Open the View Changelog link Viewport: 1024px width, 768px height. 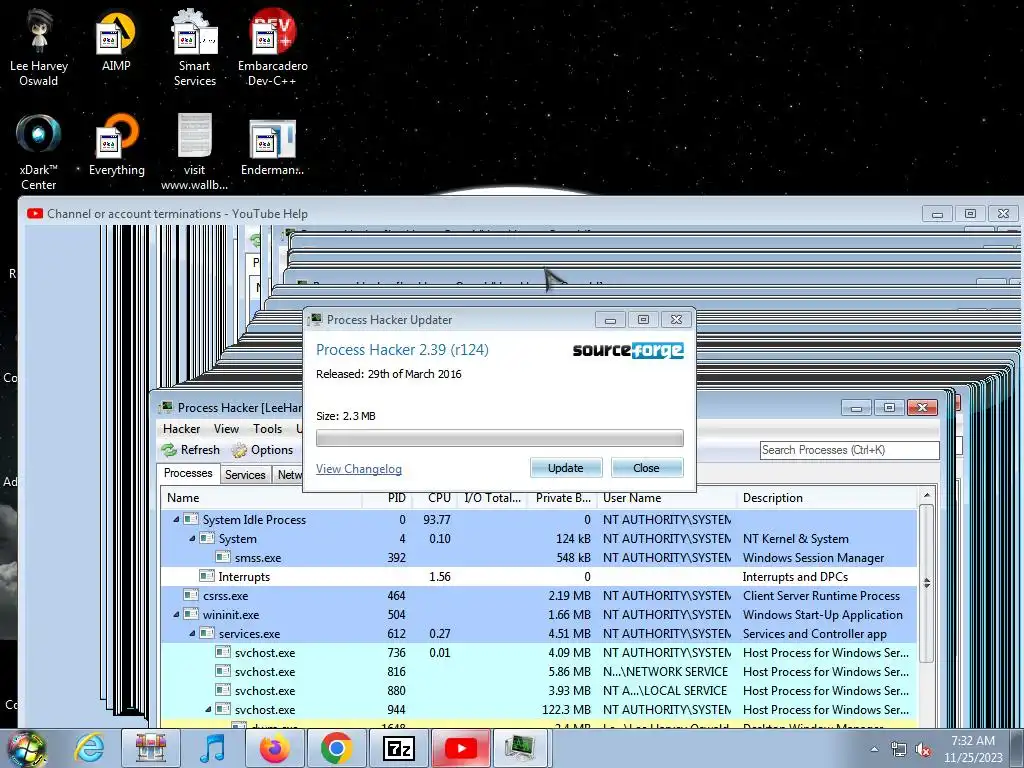pos(359,469)
